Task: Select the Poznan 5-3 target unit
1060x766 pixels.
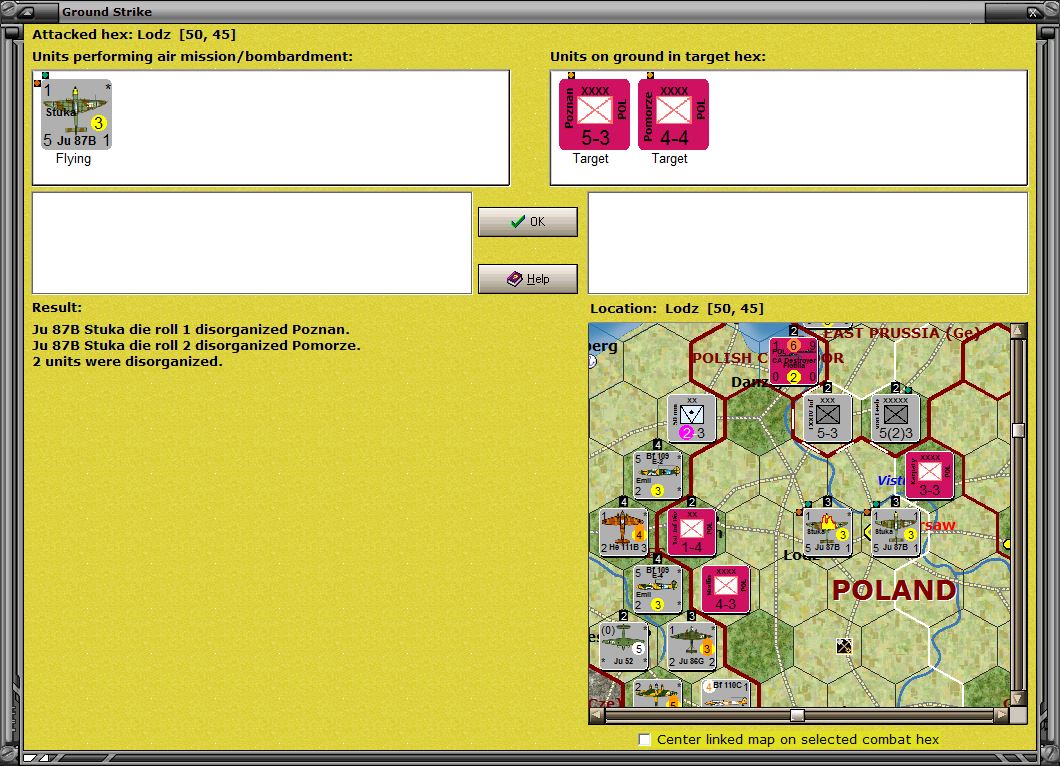Action: pos(594,114)
